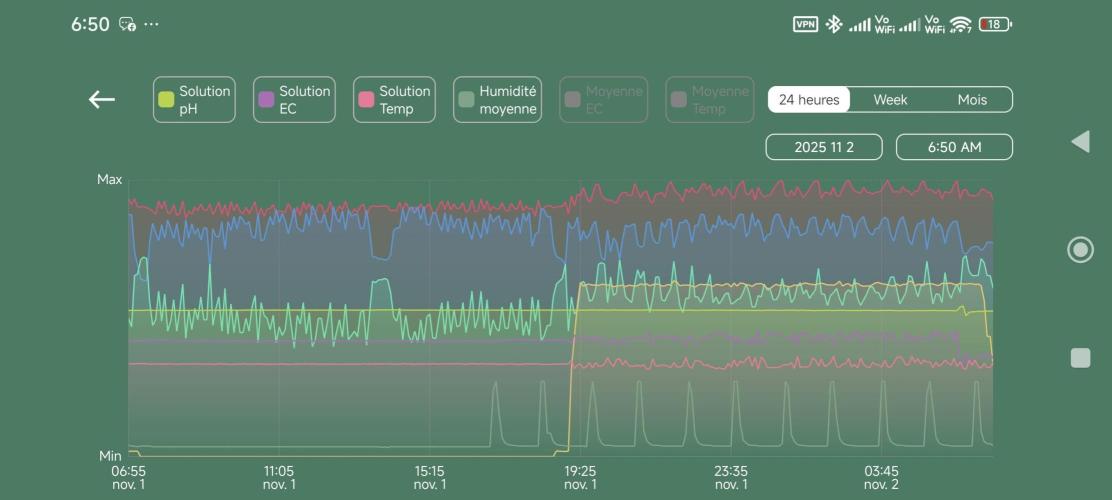The image size is (1112, 500).
Task: Tap the Bluetooth status icon
Action: [x=834, y=24]
